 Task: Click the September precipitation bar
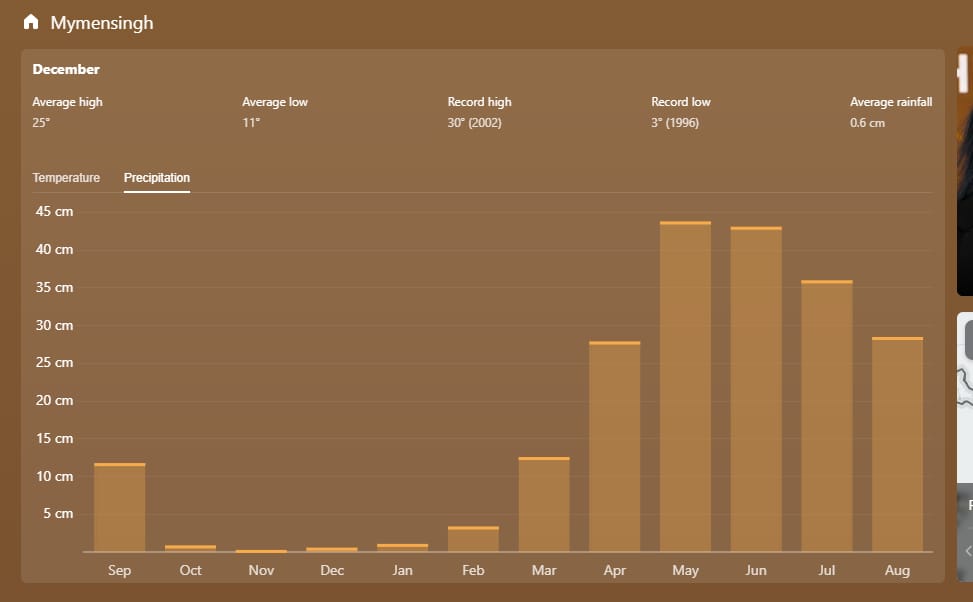[x=119, y=507]
